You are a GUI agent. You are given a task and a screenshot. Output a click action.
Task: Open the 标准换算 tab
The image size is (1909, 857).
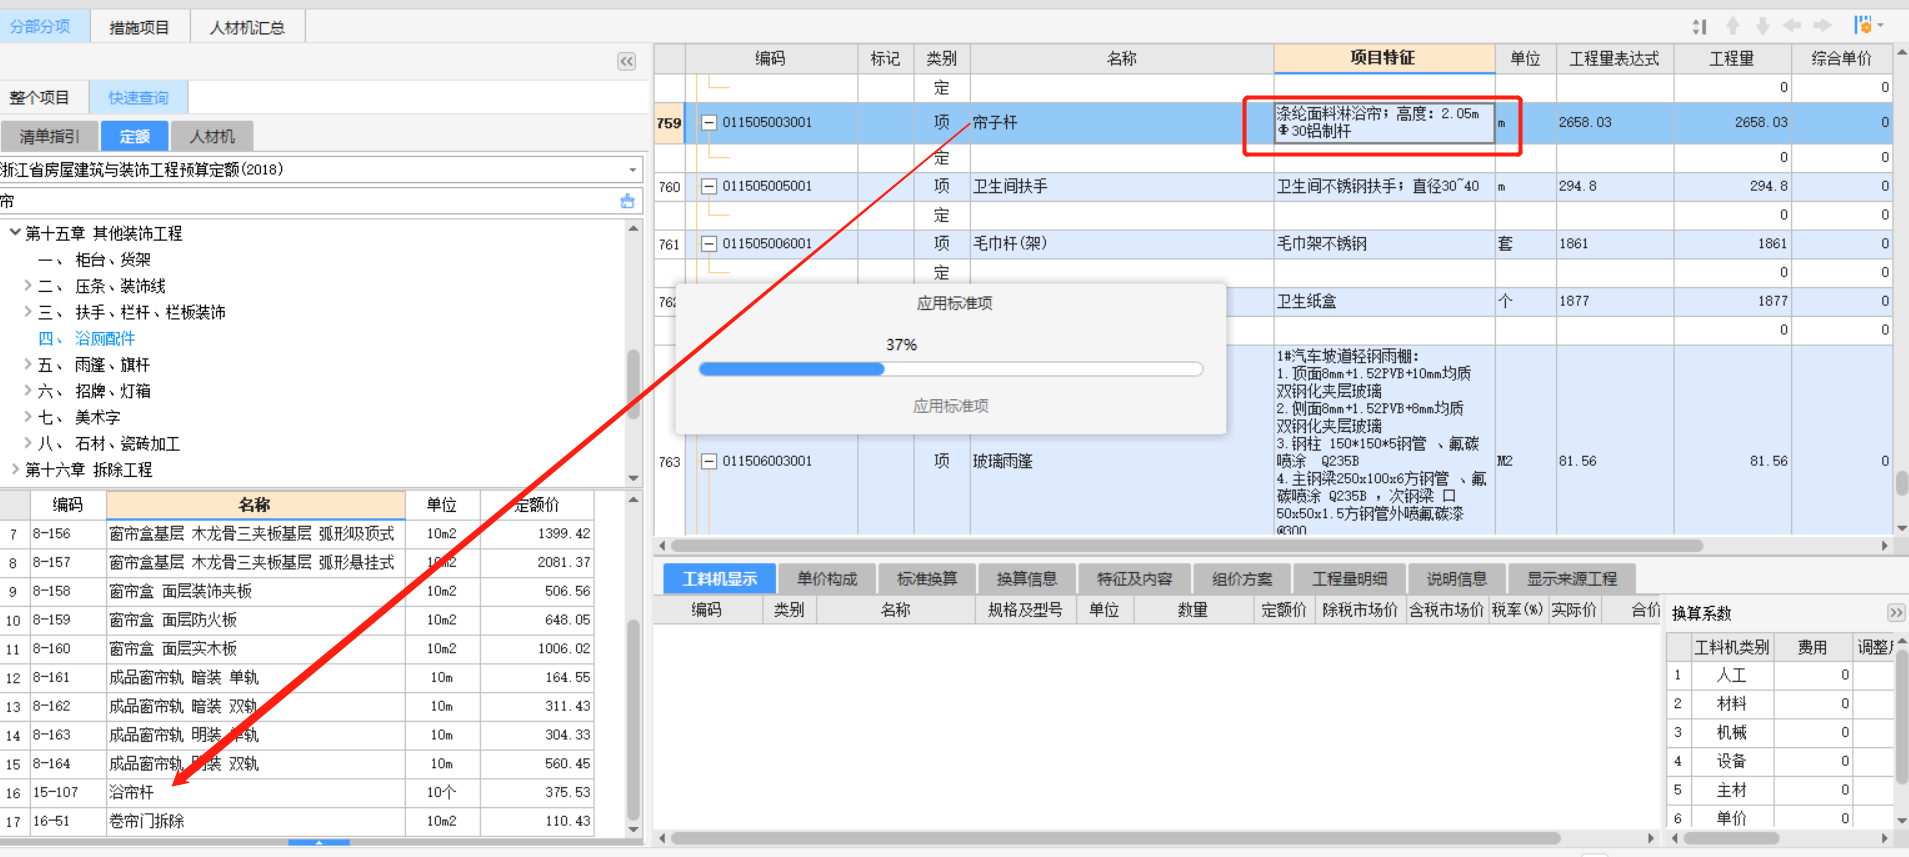[x=927, y=579]
